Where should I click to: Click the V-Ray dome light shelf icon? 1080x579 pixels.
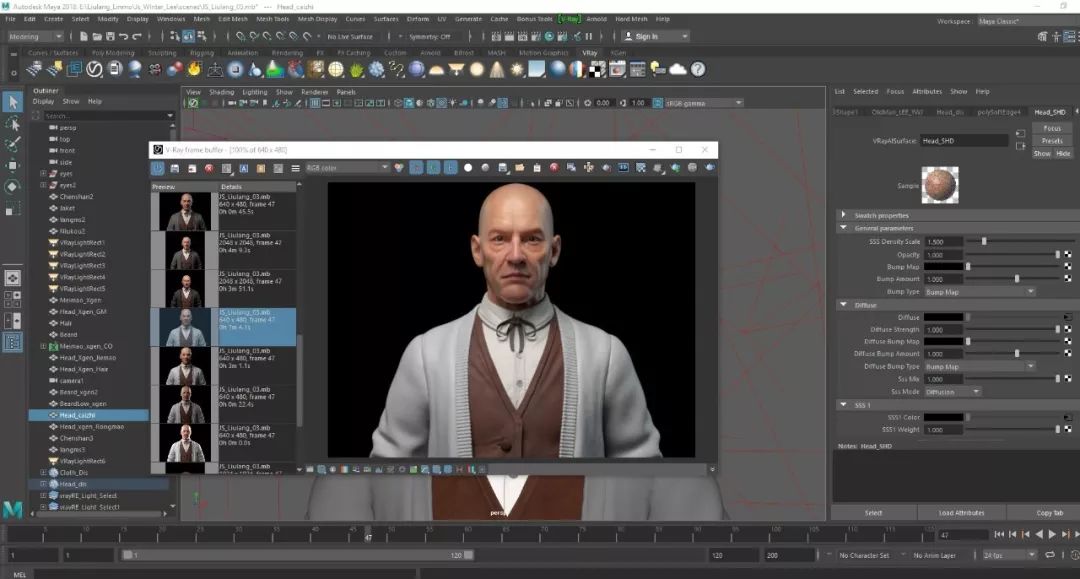tap(435, 69)
